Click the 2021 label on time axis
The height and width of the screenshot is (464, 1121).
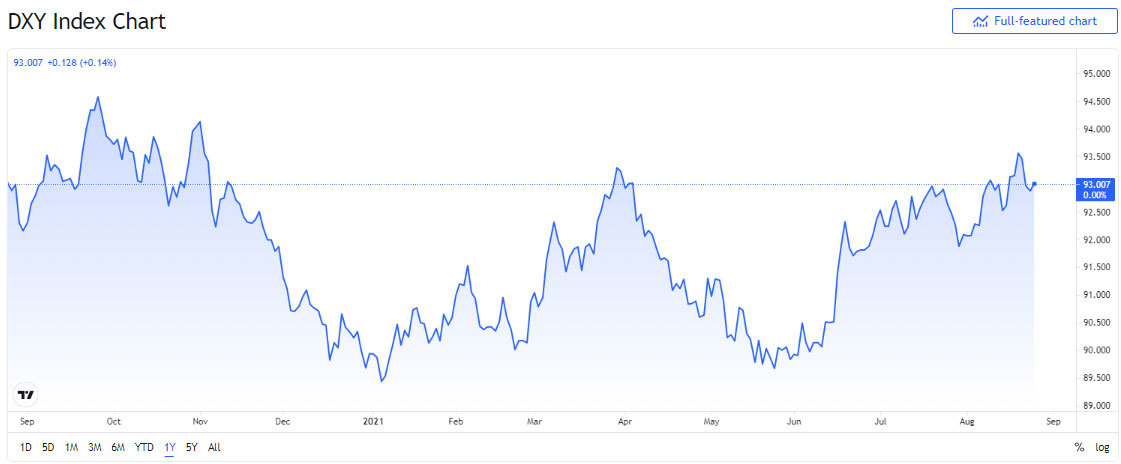(374, 421)
